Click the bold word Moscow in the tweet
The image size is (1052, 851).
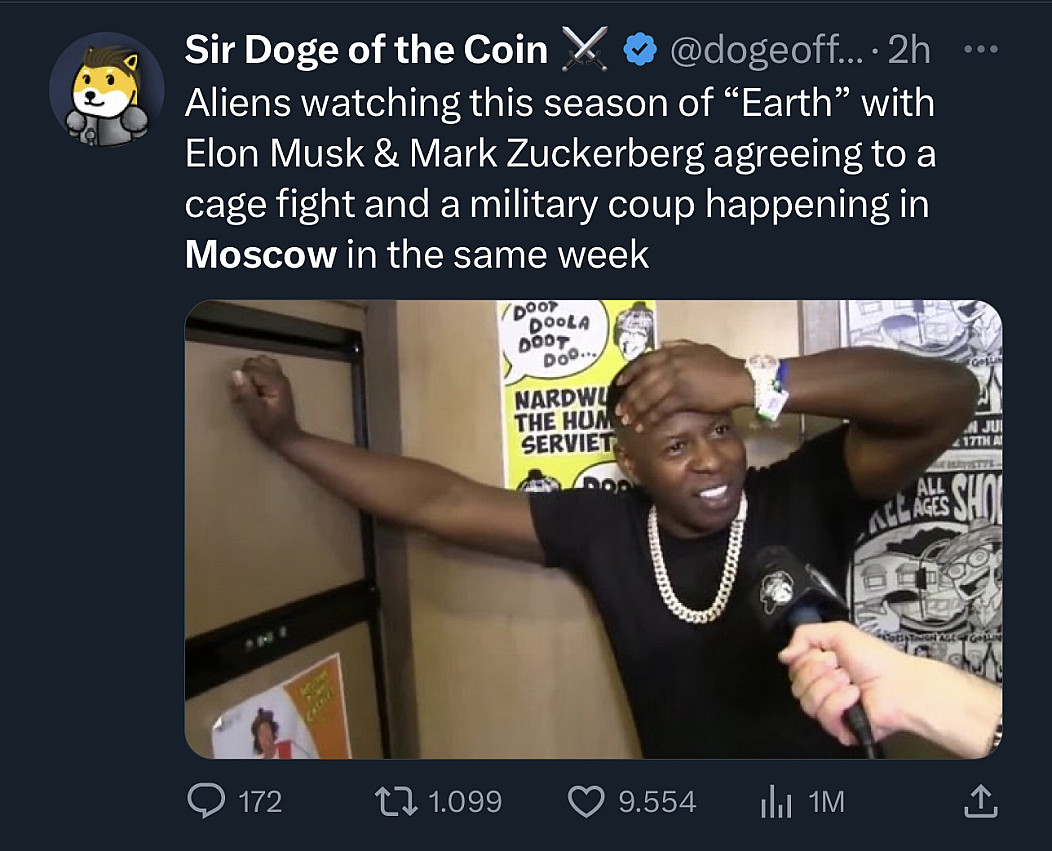pyautogui.click(x=261, y=255)
